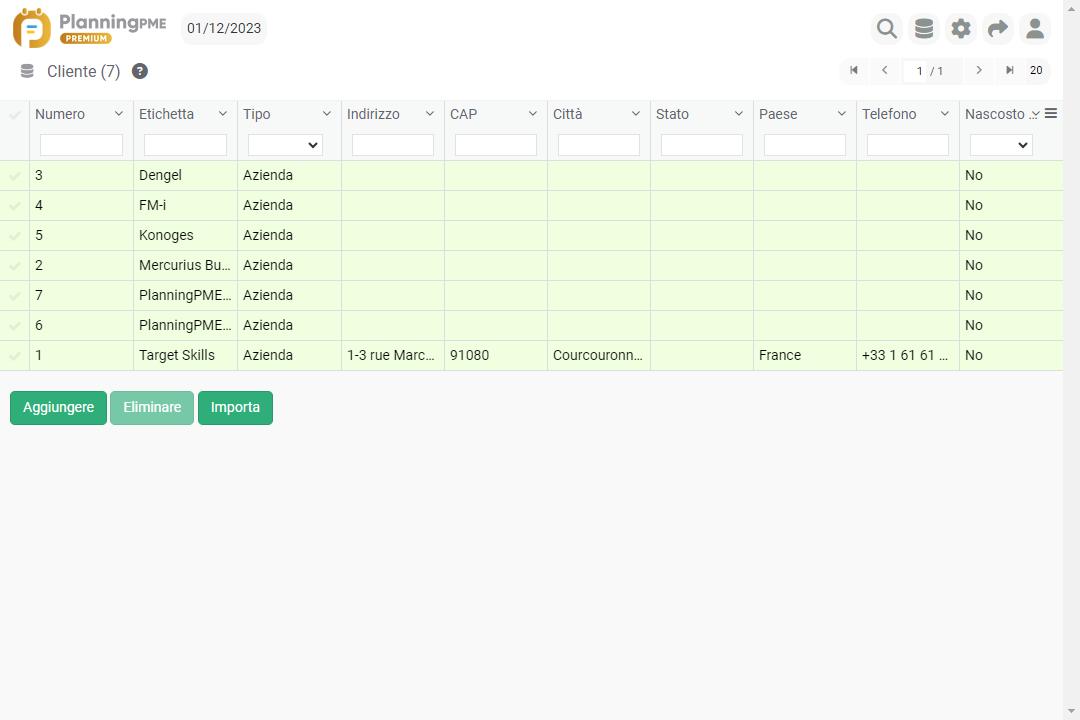Open Indirizzo column chevron
The height and width of the screenshot is (720, 1080).
(430, 114)
